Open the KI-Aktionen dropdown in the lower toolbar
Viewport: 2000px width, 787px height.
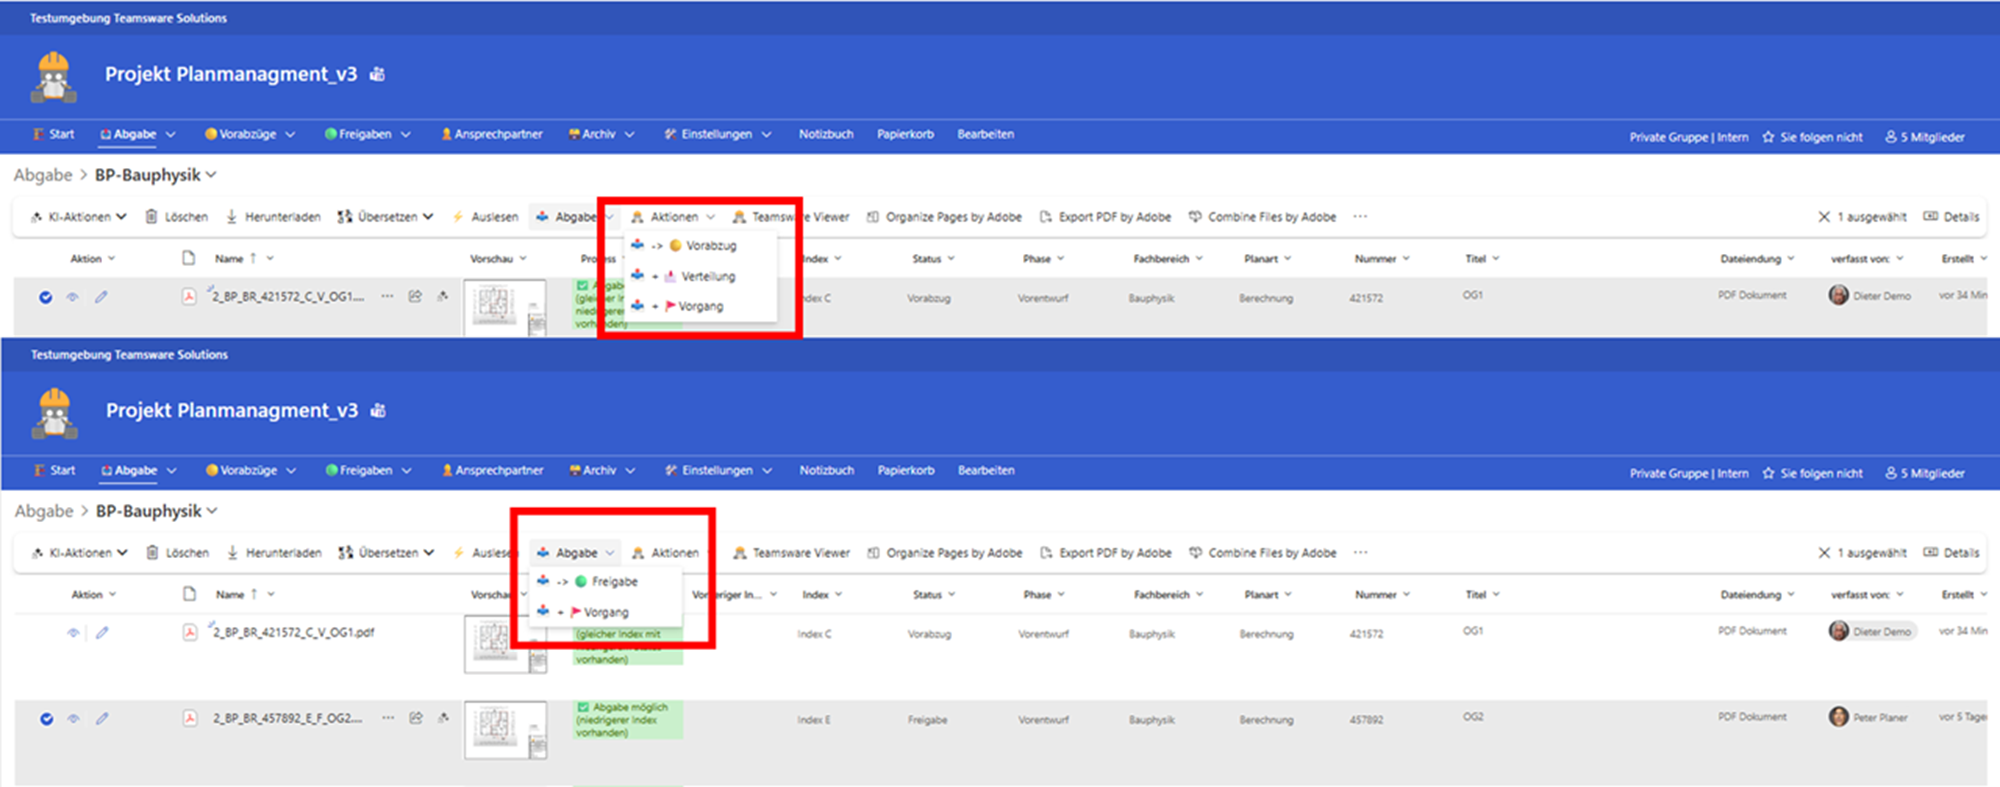click(80, 553)
